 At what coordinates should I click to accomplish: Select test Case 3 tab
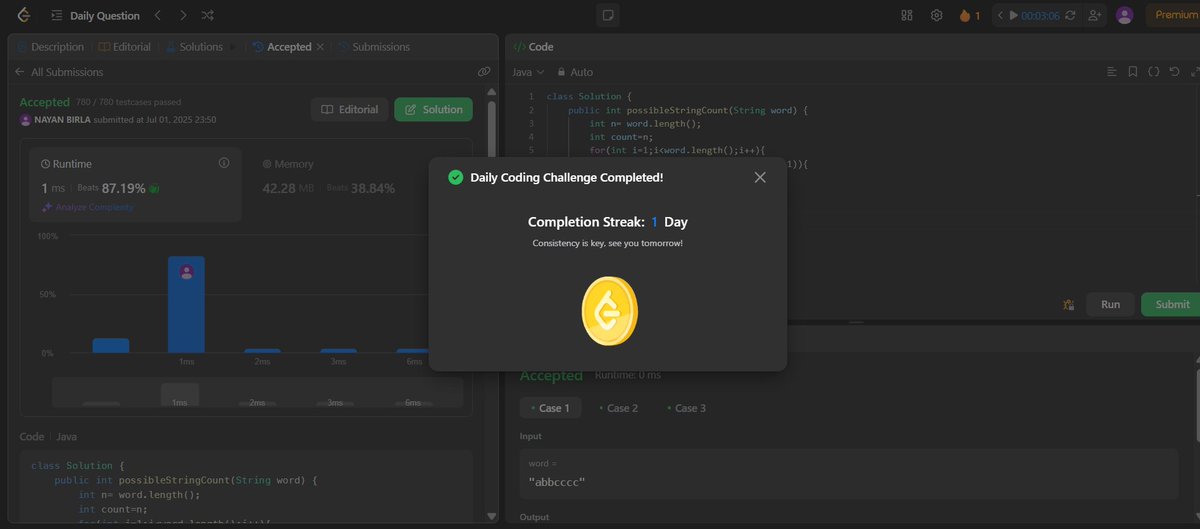[686, 408]
